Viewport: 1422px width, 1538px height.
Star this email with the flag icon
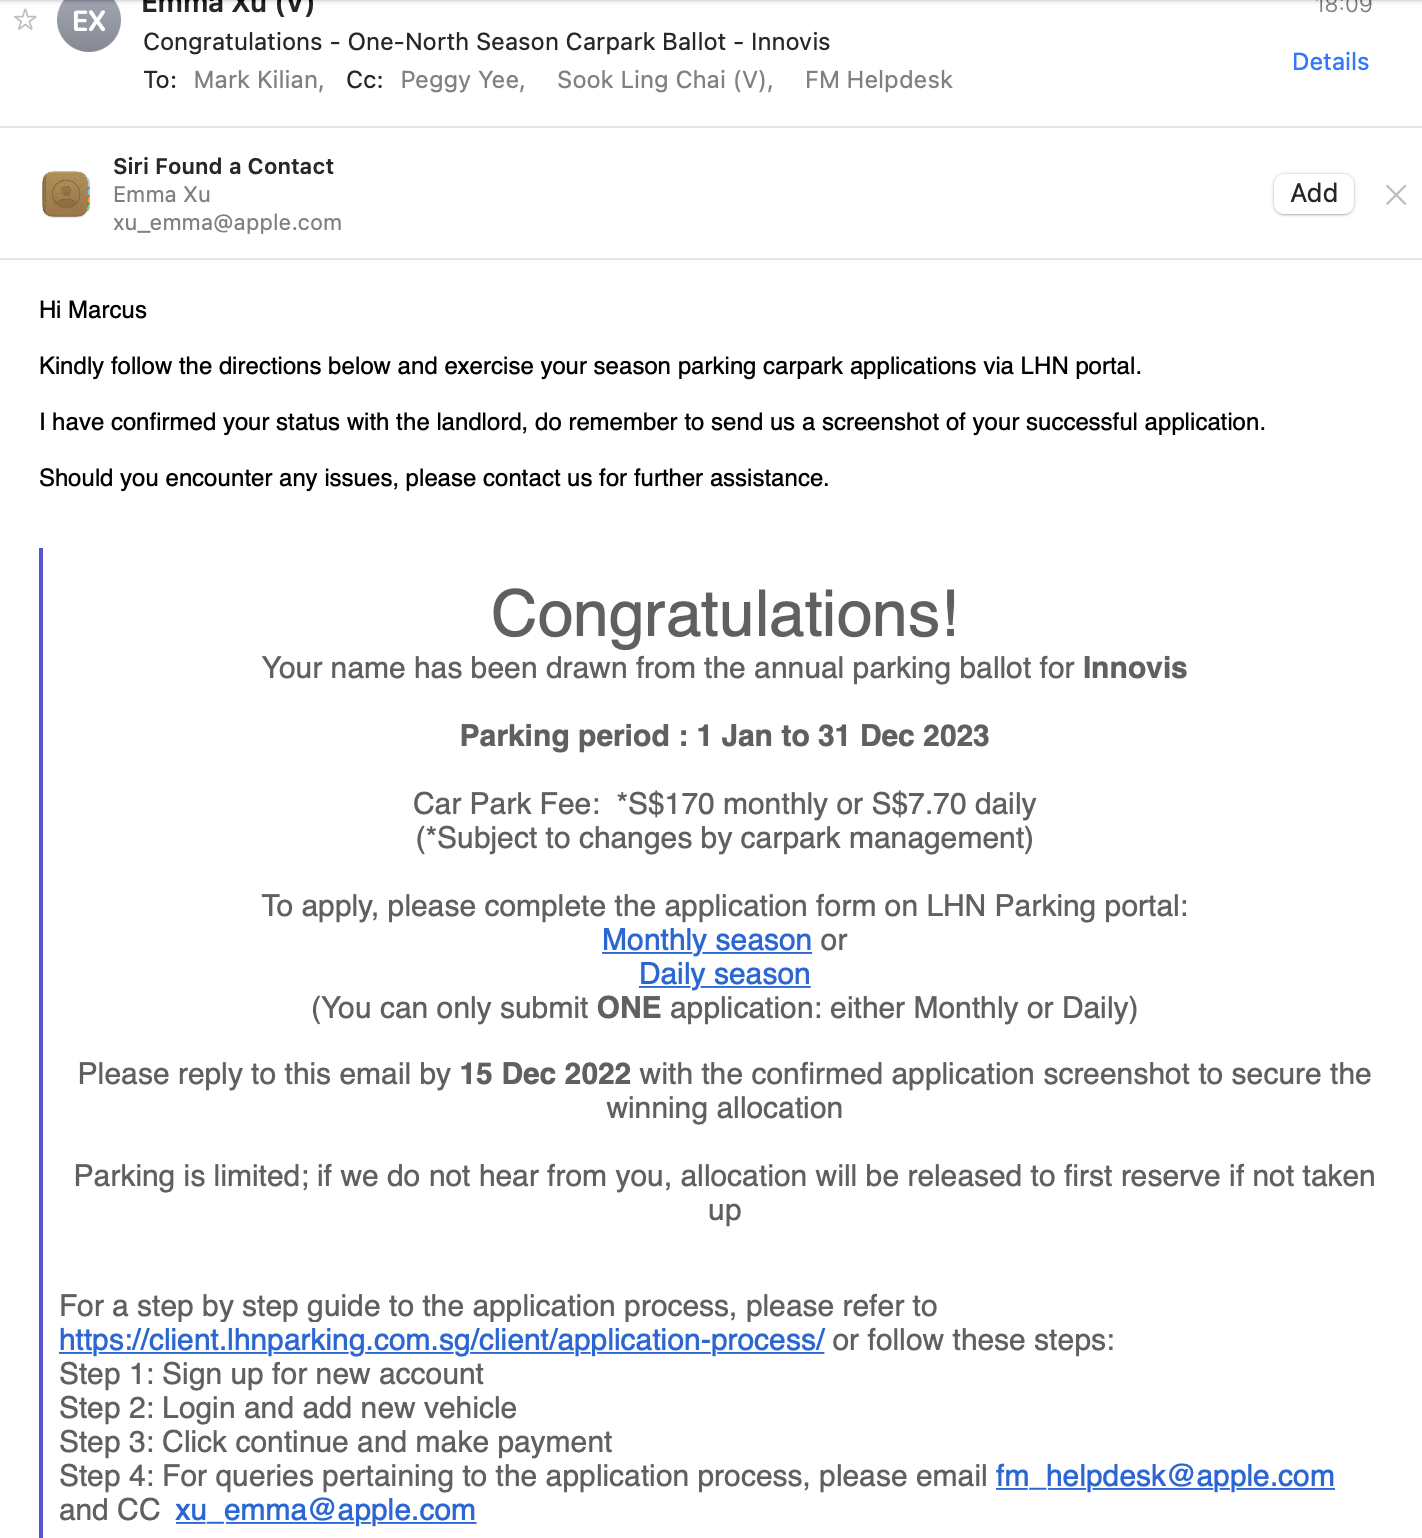point(26,20)
